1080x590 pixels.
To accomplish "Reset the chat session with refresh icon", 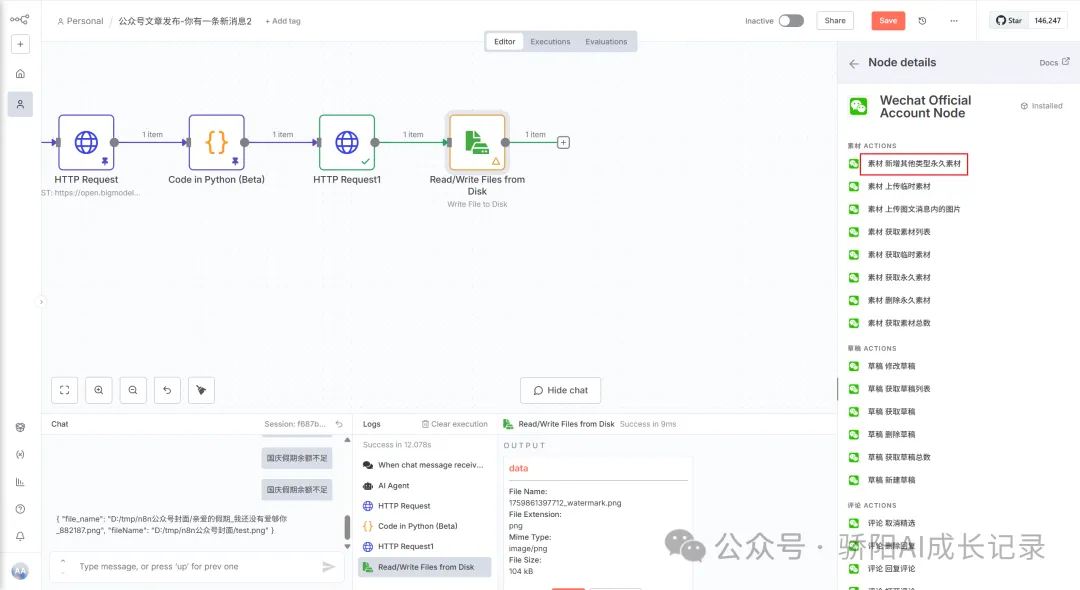I will tap(339, 424).
